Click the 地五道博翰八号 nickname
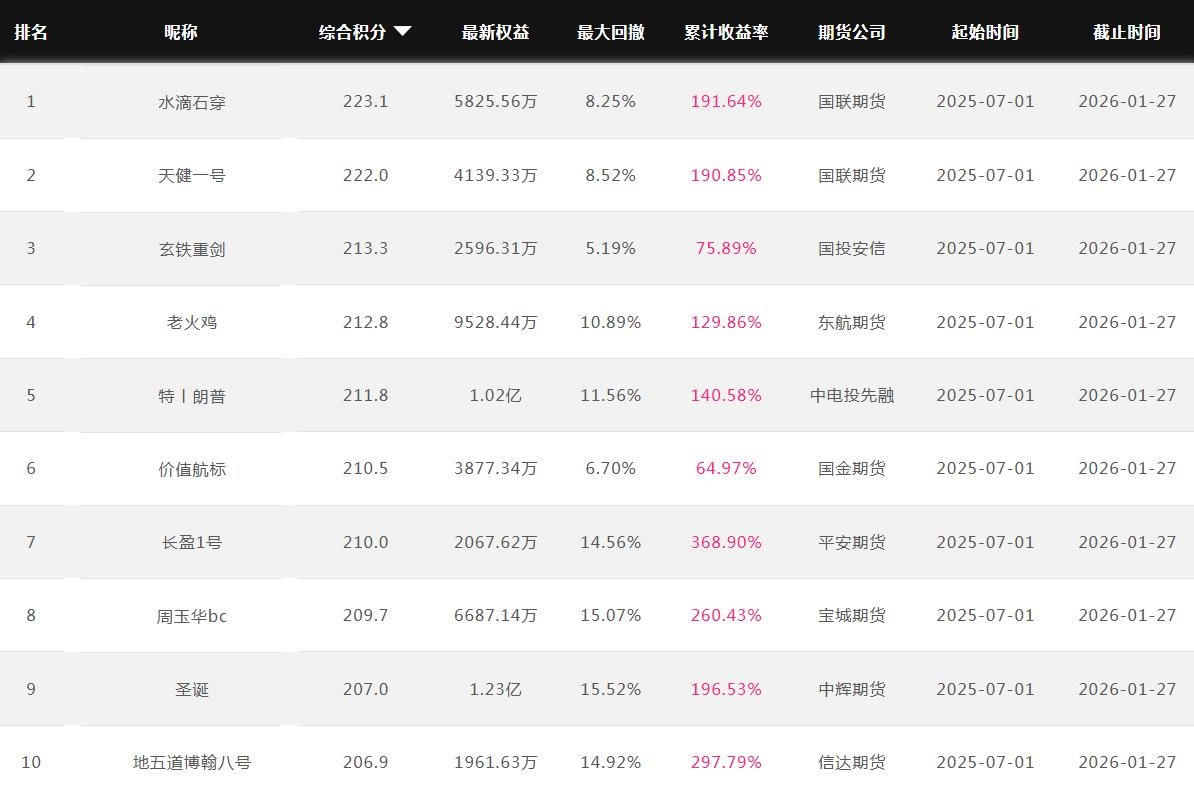The width and height of the screenshot is (1194, 796). pos(192,762)
